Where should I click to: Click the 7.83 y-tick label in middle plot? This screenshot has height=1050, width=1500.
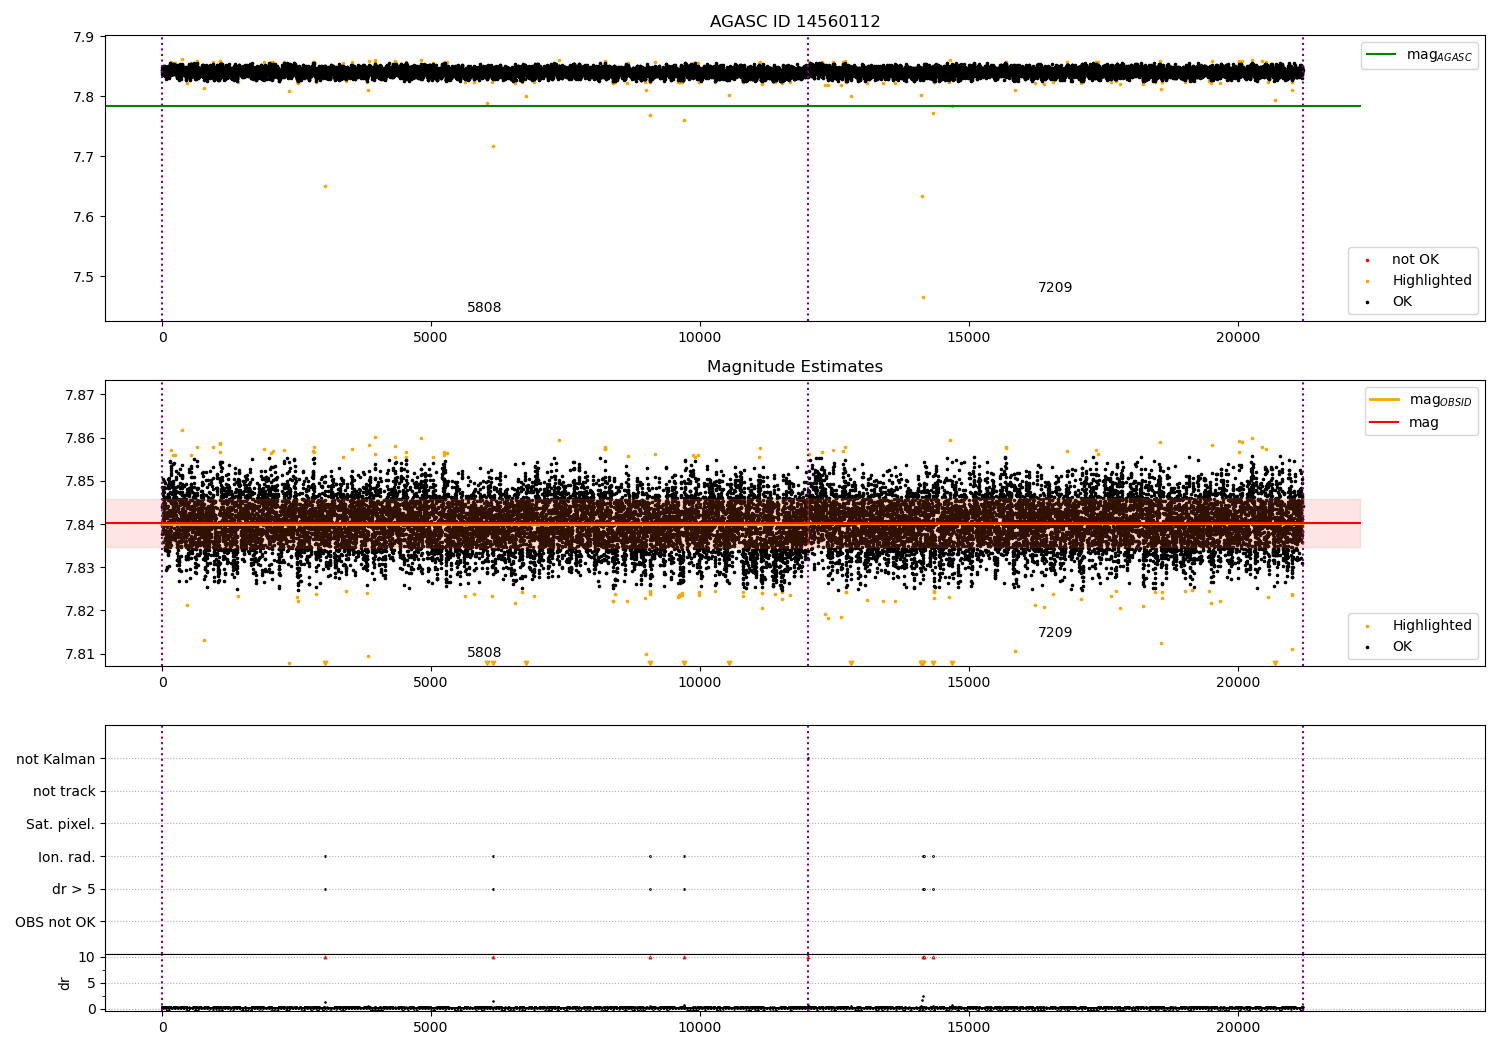80,568
